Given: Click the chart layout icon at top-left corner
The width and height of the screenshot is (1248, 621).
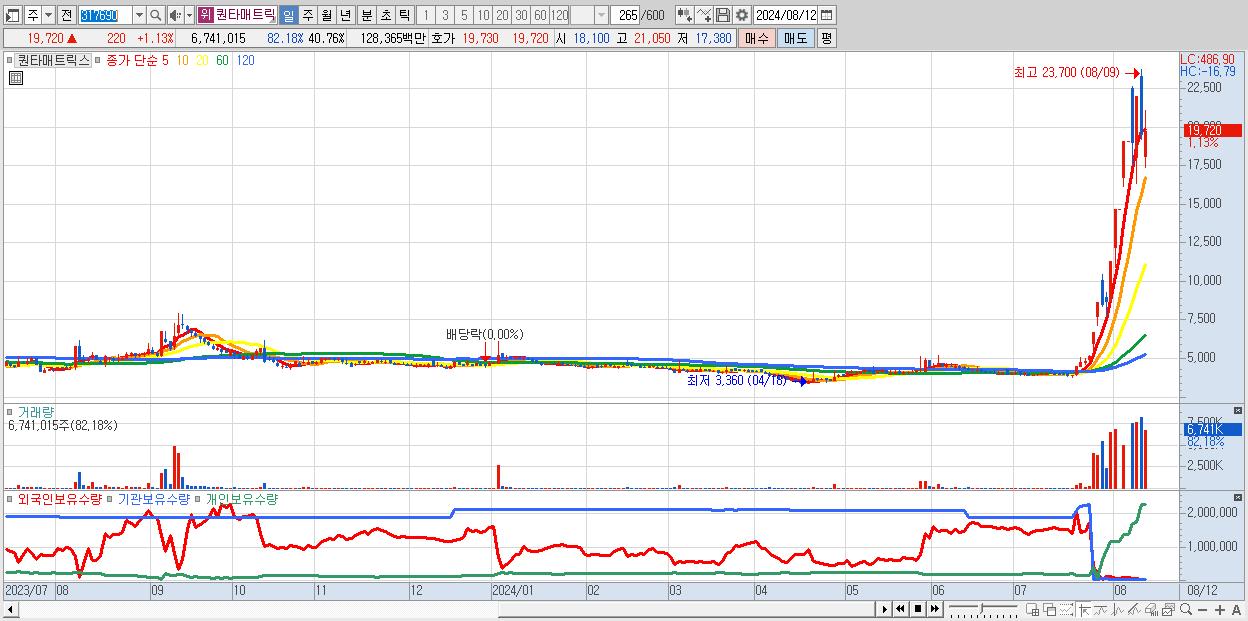Looking at the screenshot, I should [12, 15].
